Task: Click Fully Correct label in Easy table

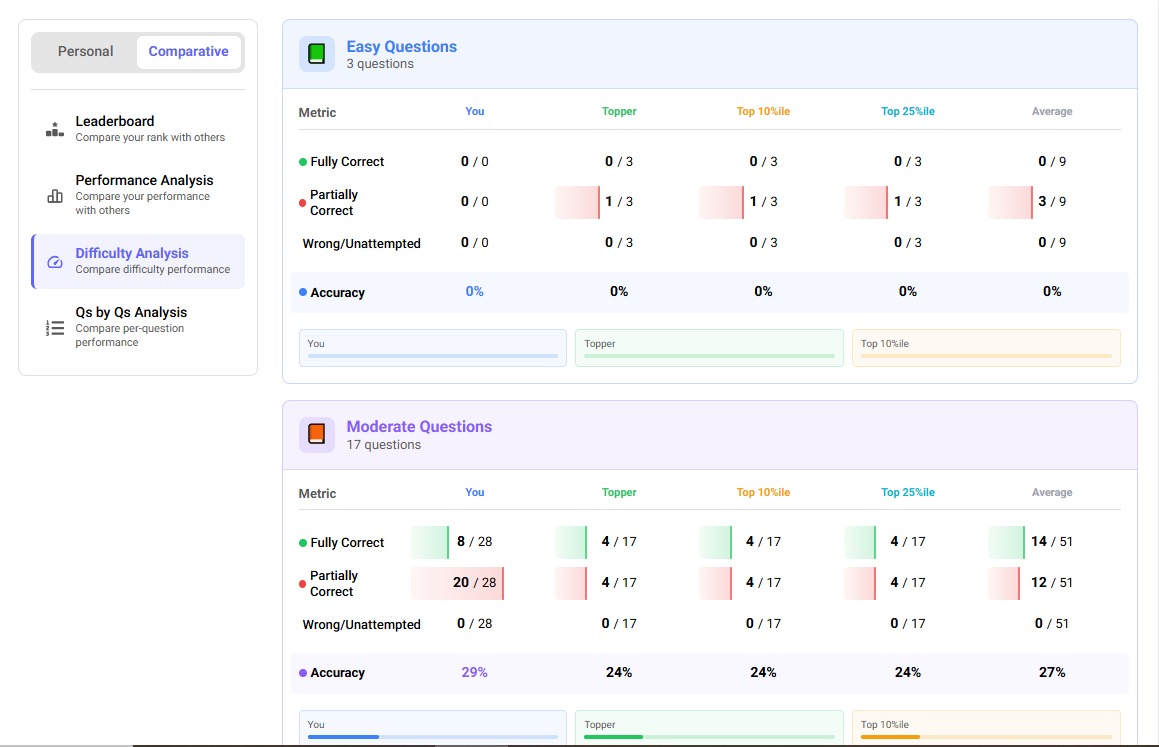Action: 347,162
